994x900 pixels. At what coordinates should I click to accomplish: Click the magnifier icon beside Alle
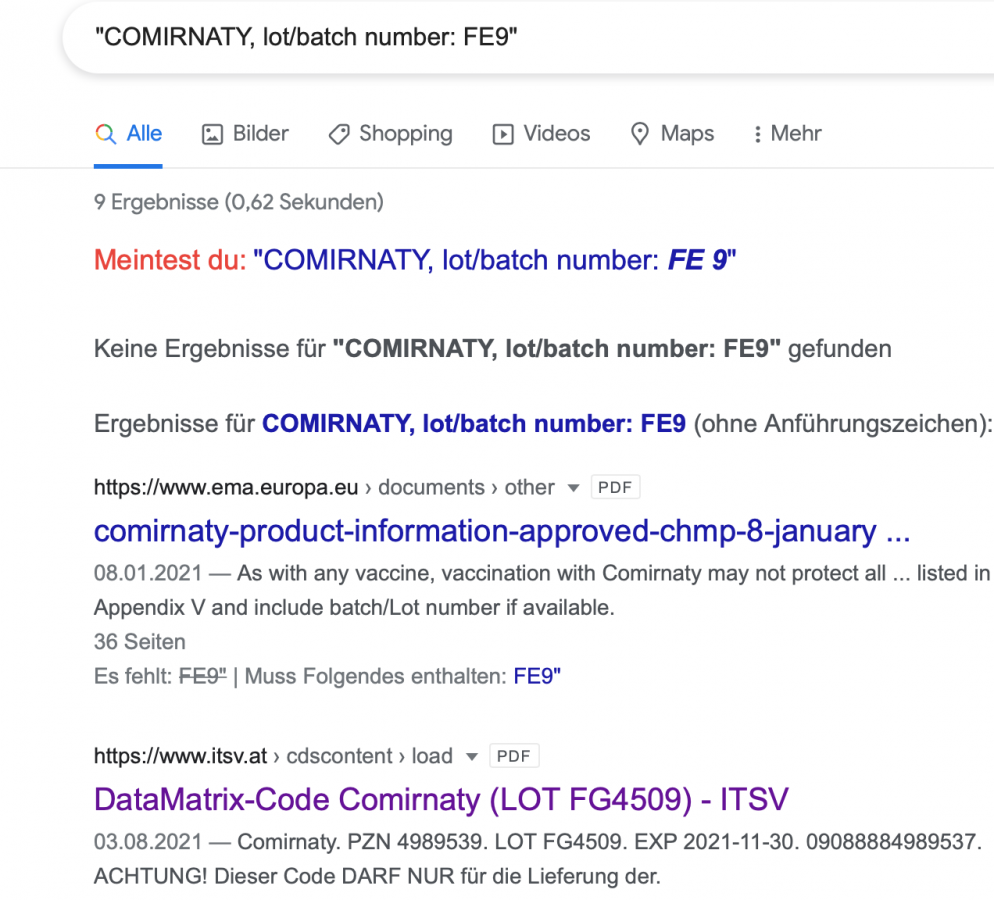click(105, 134)
